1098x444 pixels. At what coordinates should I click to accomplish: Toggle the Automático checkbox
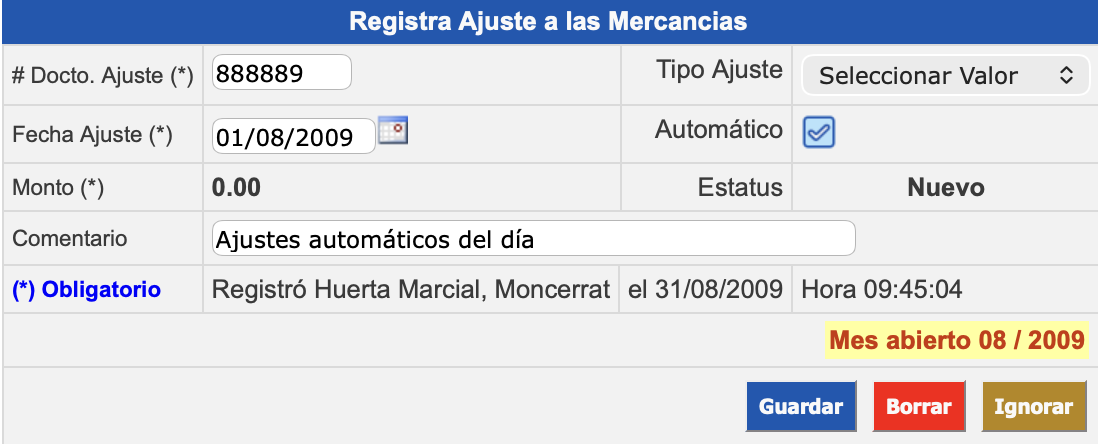click(x=819, y=133)
